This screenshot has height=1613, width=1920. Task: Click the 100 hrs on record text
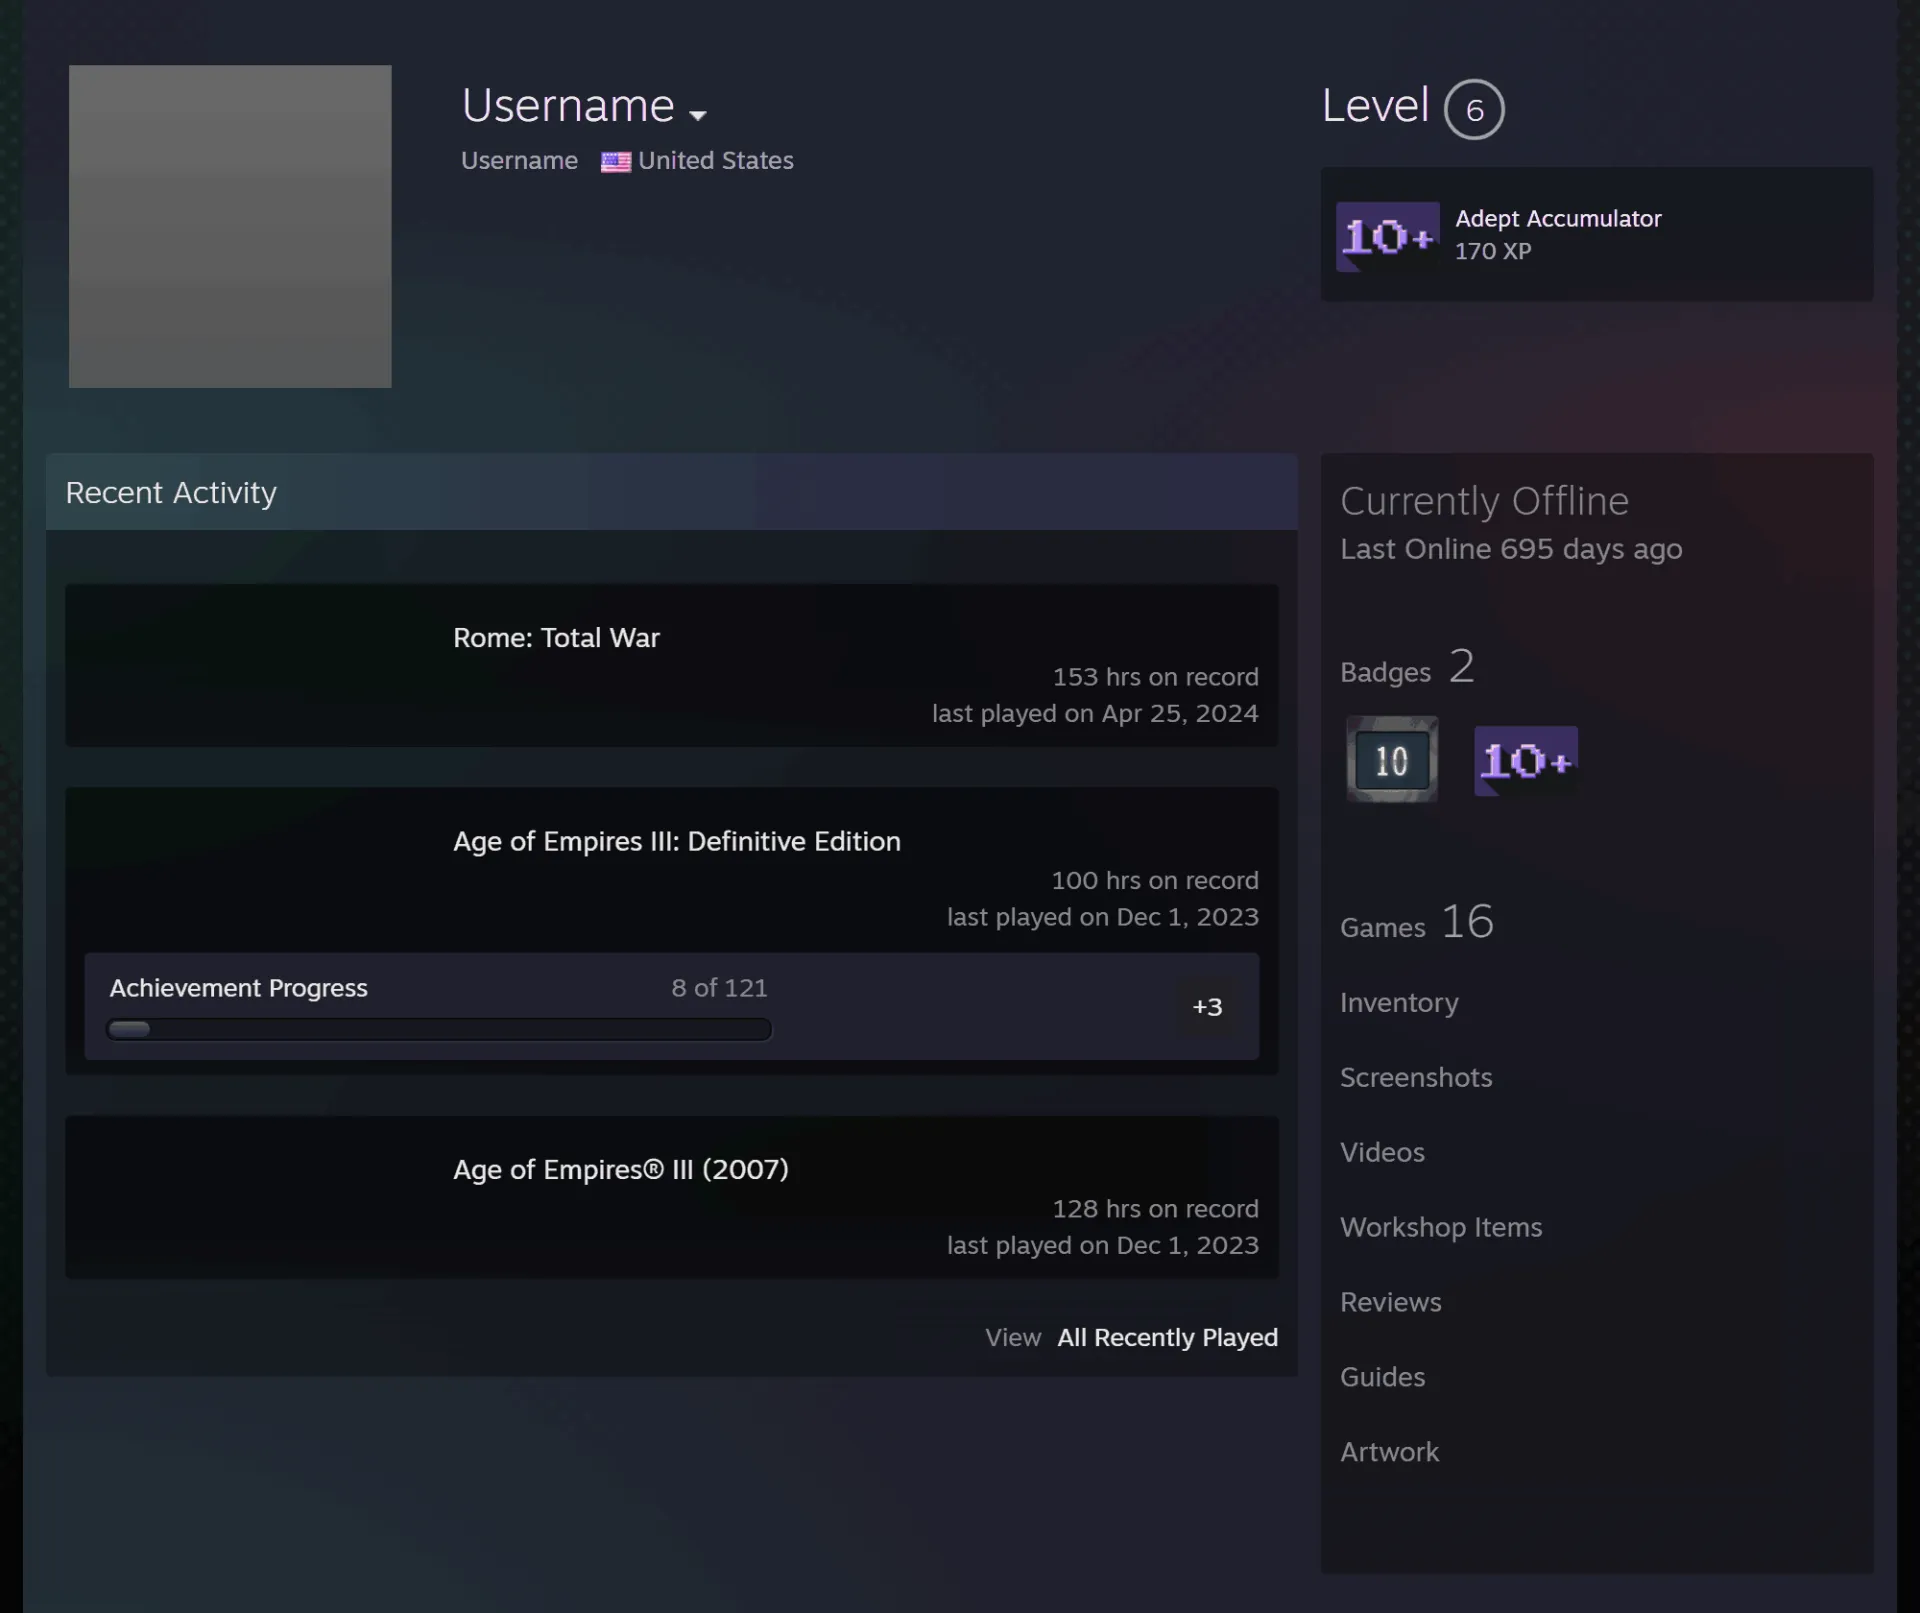1155,881
